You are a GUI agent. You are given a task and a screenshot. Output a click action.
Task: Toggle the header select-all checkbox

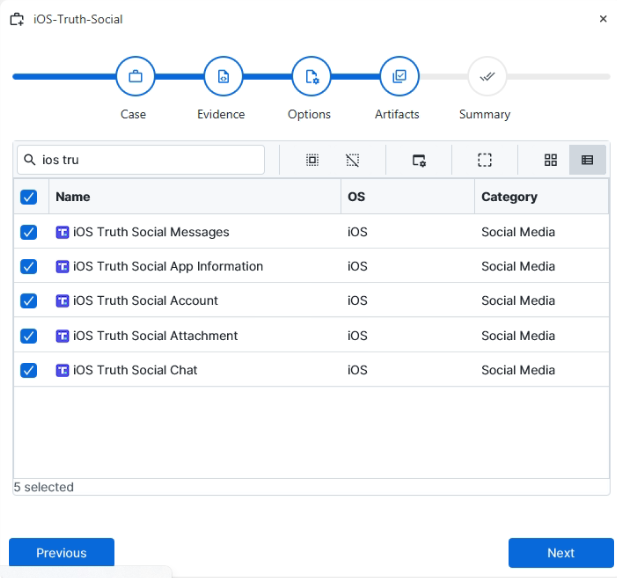(29, 197)
